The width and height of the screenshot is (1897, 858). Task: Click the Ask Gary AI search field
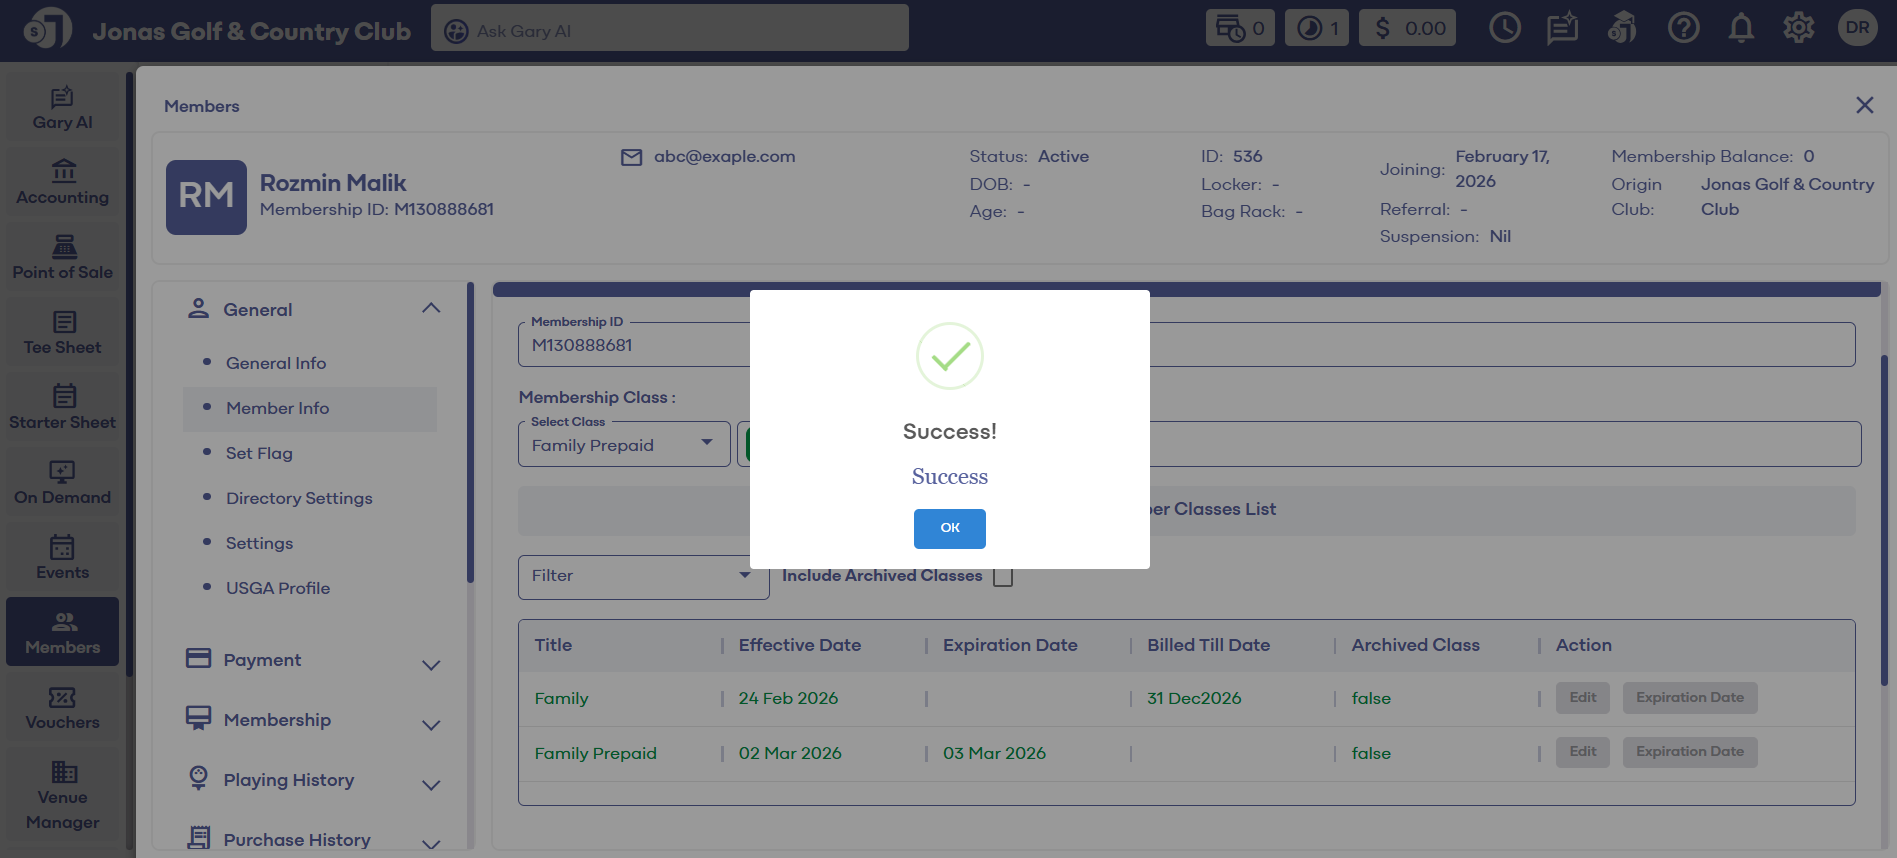670,30
